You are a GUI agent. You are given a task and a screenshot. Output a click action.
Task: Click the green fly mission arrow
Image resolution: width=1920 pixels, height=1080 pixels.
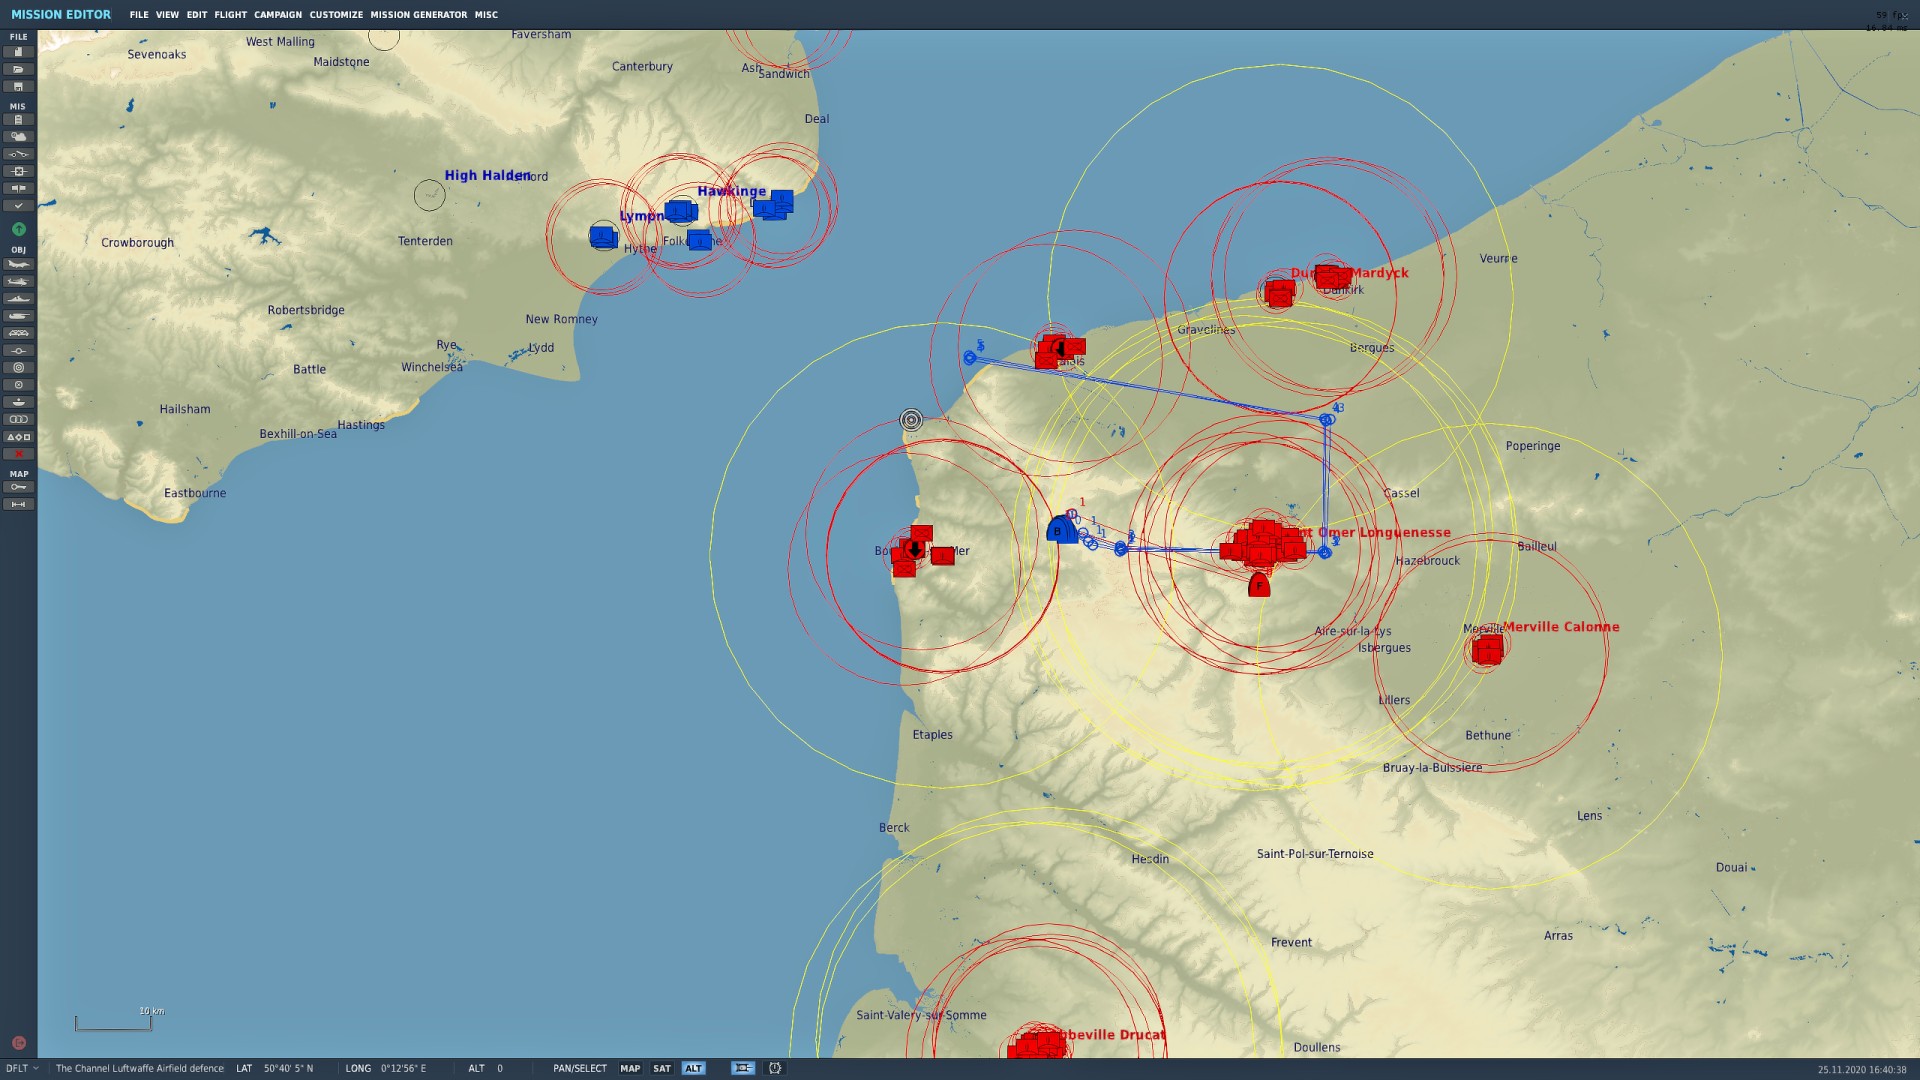[18, 229]
